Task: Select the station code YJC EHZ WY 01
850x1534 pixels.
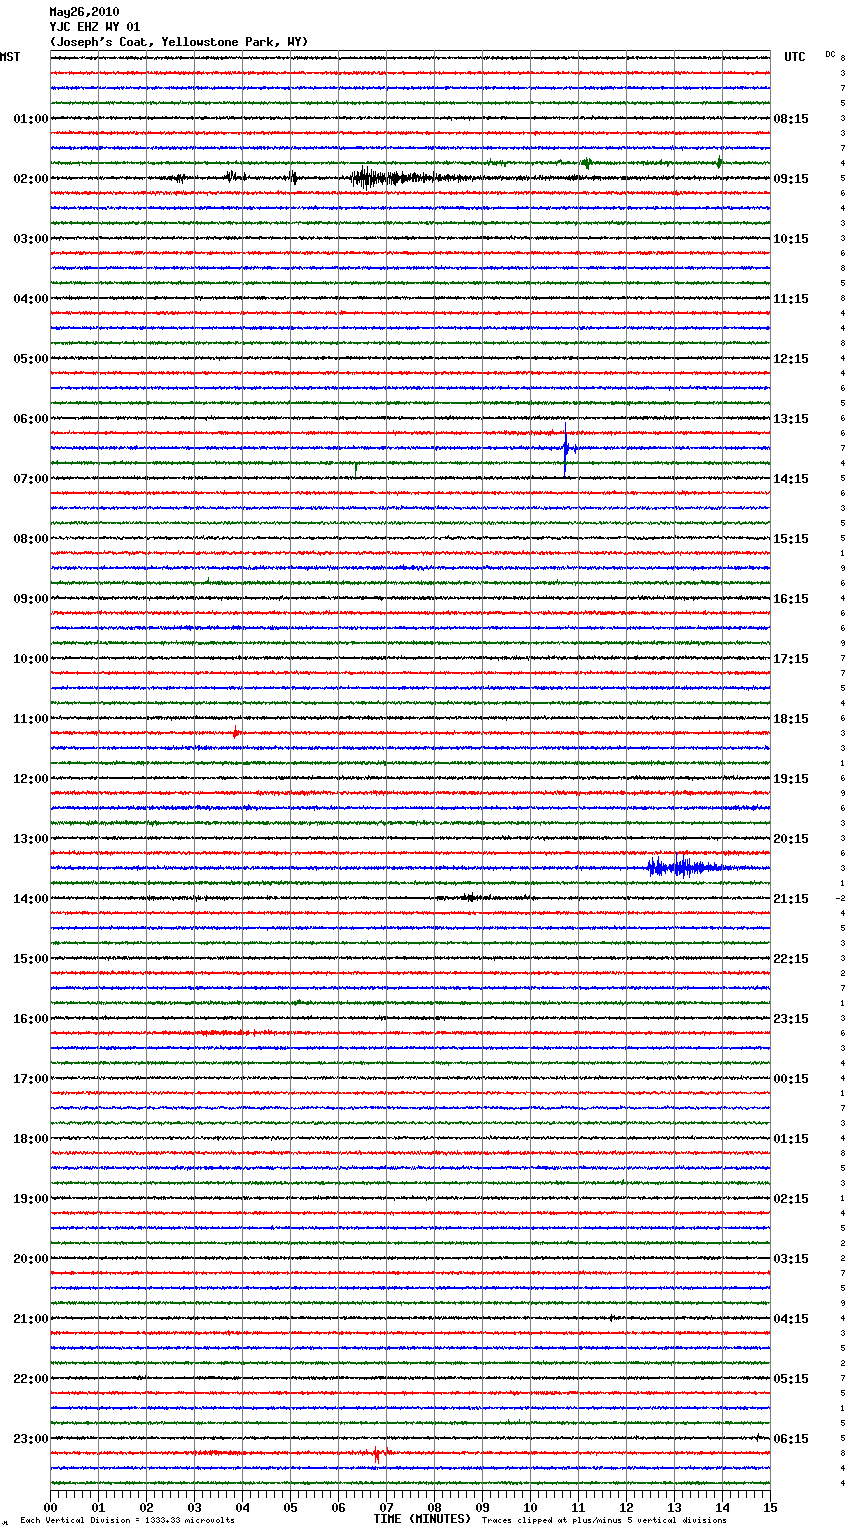Action: tap(95, 27)
